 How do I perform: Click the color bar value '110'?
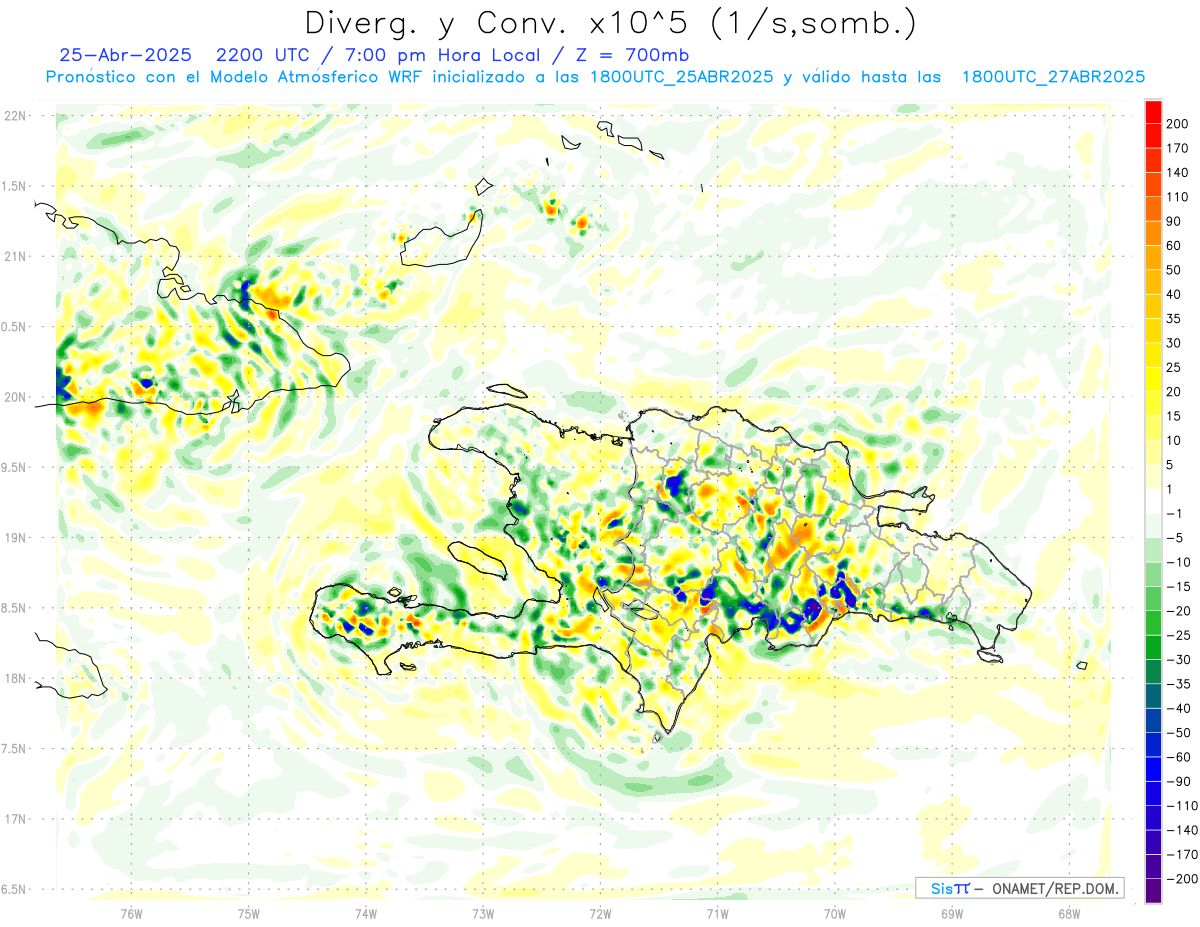1178,197
